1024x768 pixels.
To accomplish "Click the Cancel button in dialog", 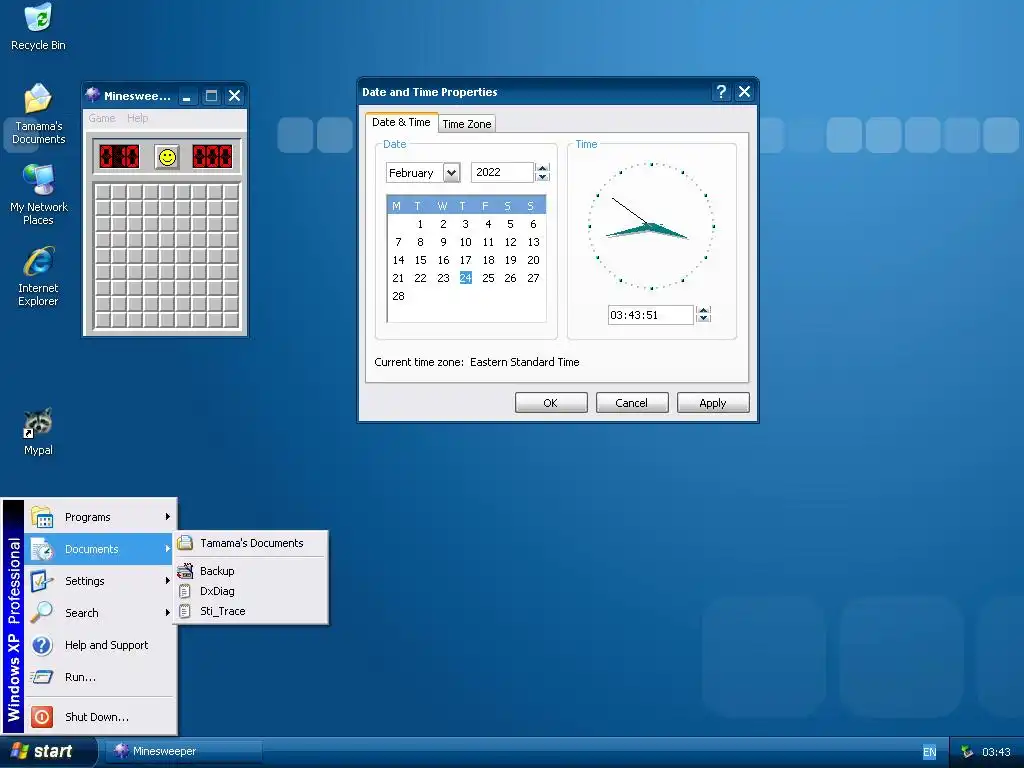I will 632,403.
